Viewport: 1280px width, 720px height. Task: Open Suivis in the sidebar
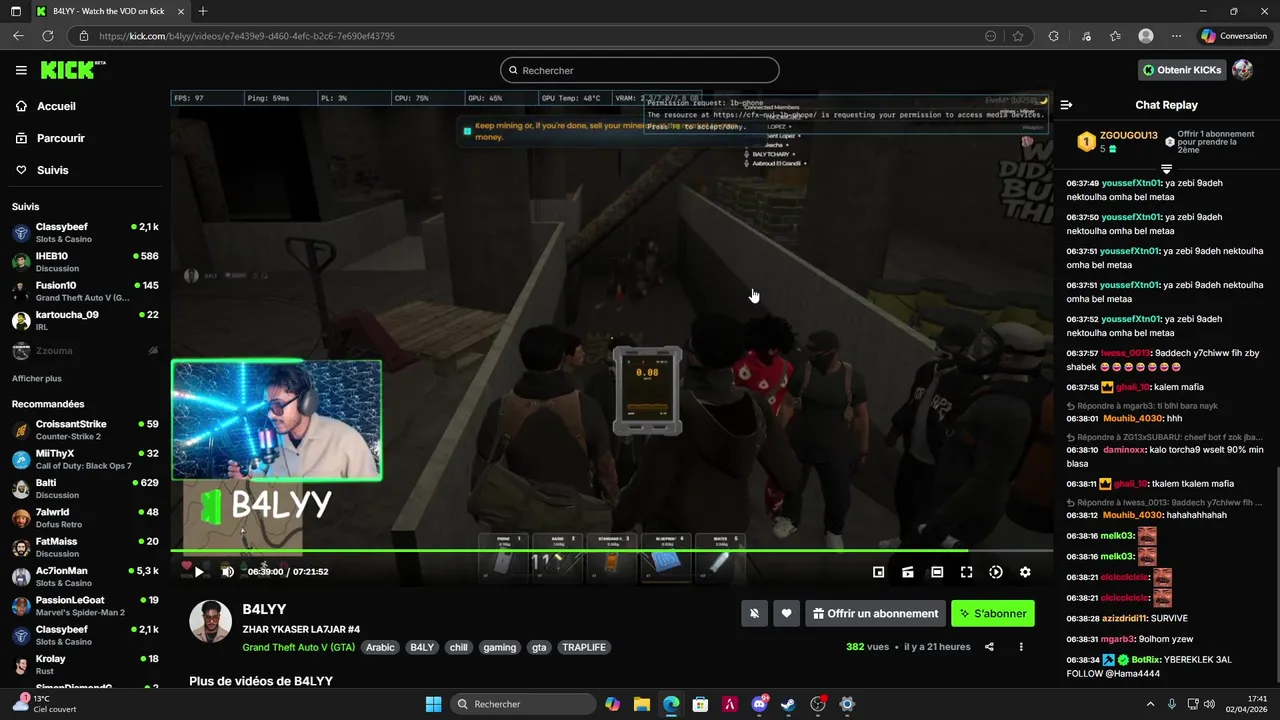(x=52, y=170)
